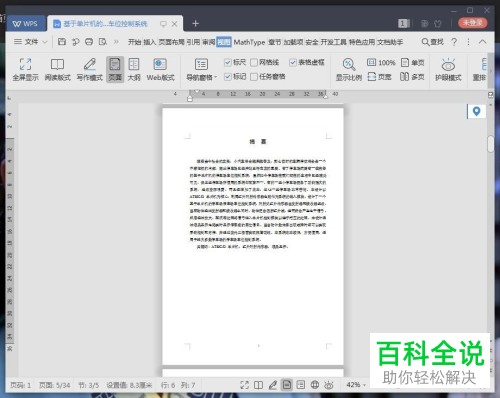500x398 pixels.
Task: Click full screen icon in status bar
Action: point(244,385)
